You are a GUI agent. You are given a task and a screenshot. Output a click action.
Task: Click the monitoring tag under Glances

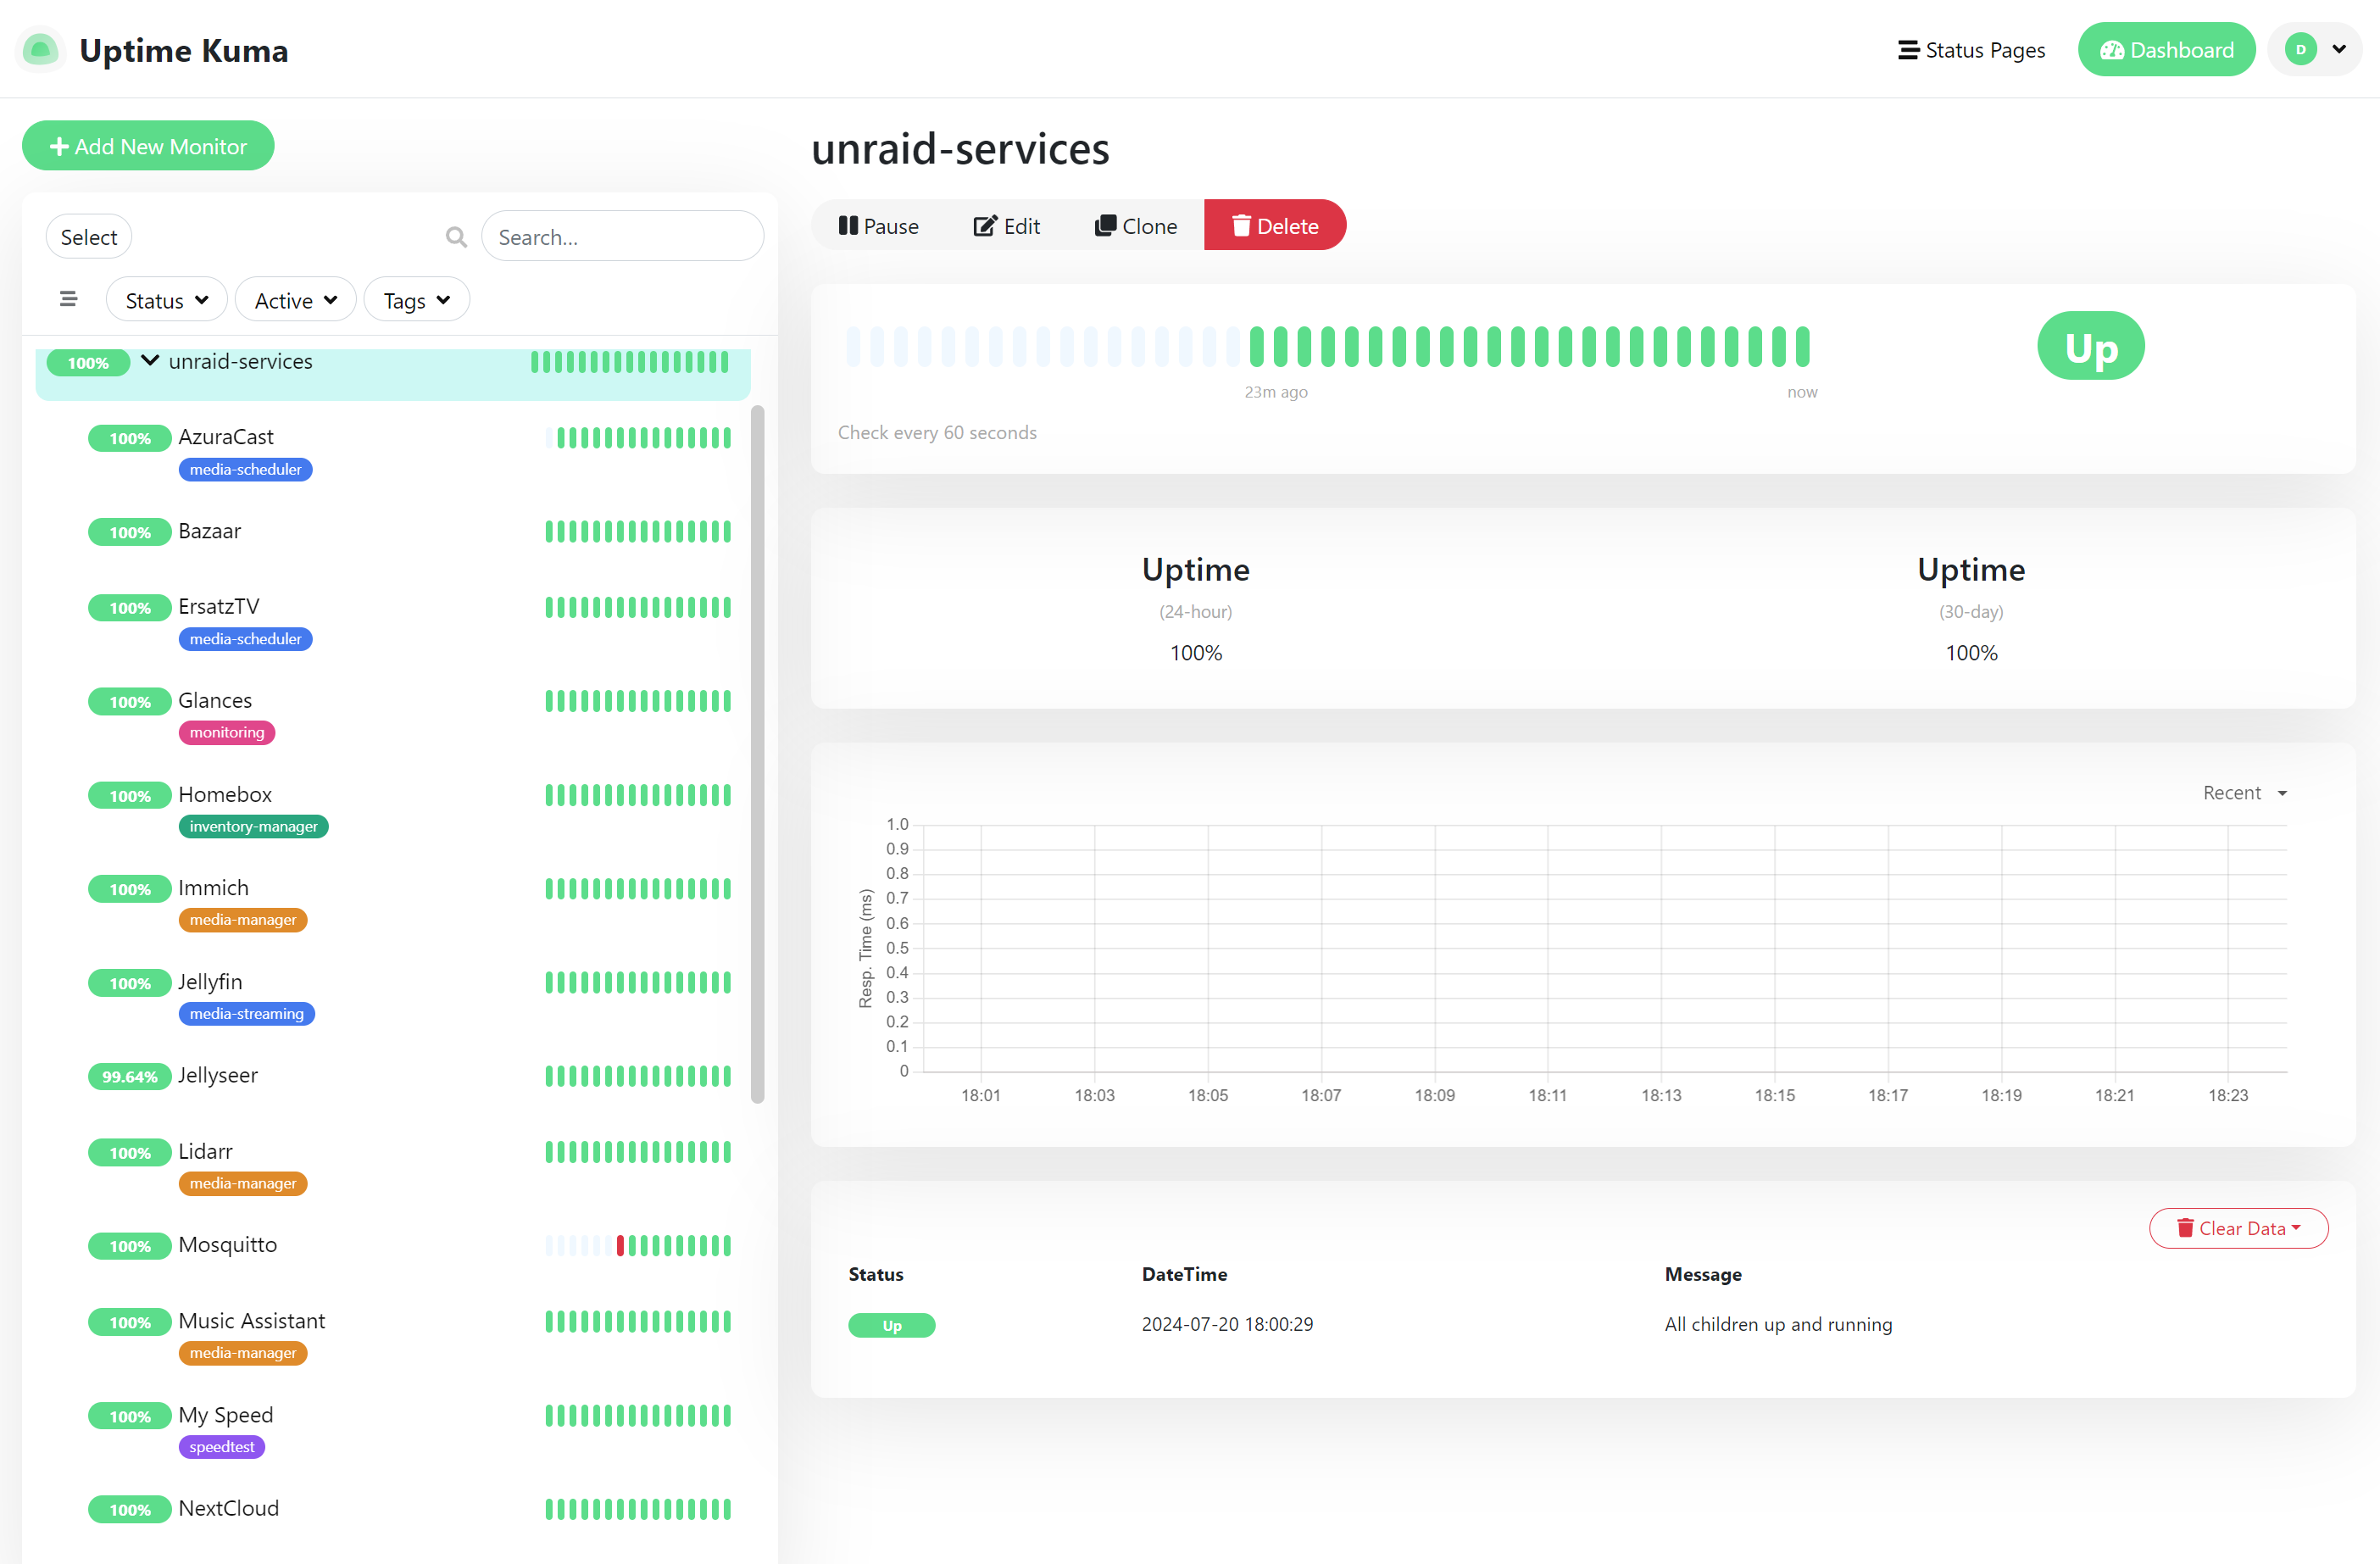click(x=227, y=732)
